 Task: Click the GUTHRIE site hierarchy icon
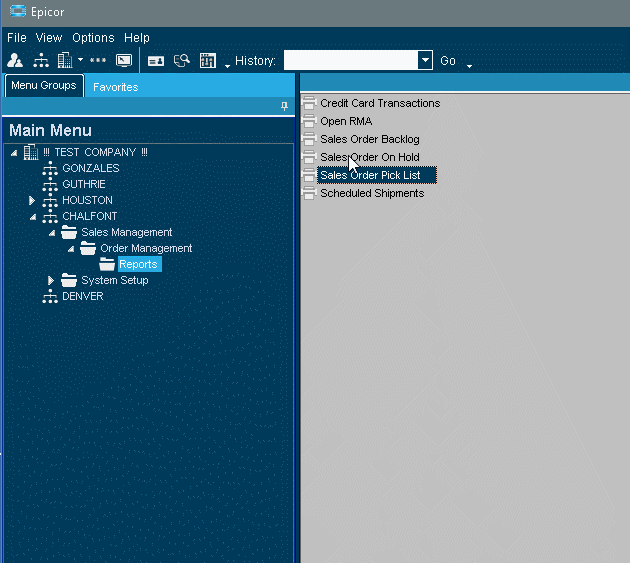pos(50,184)
